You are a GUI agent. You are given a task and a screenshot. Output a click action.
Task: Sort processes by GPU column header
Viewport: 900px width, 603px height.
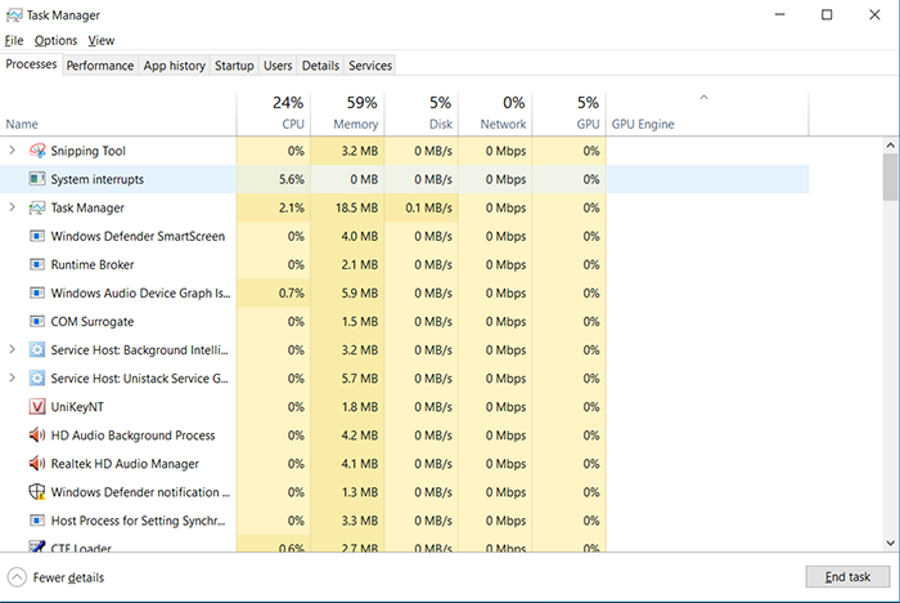(x=569, y=114)
